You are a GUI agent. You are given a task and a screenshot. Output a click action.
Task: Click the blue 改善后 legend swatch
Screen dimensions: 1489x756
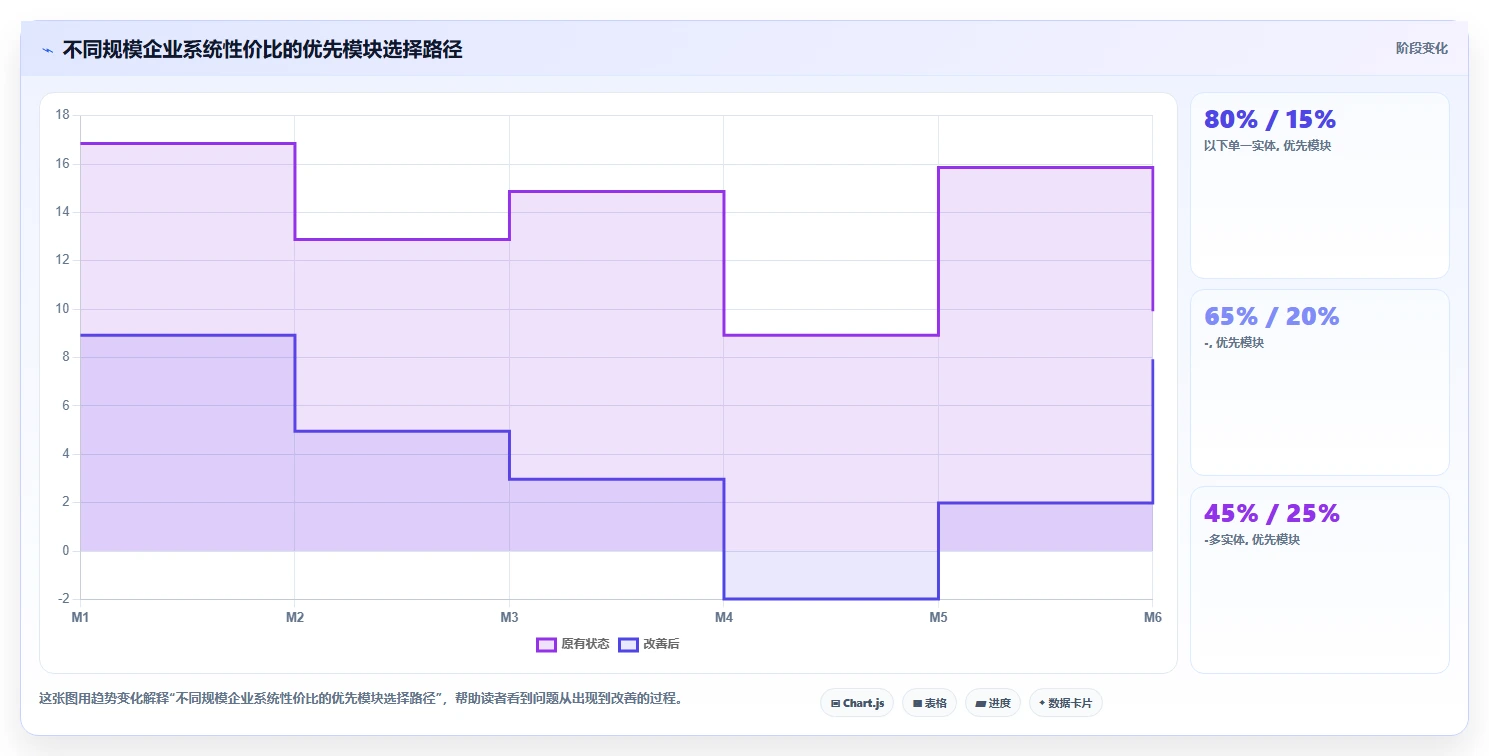tap(628, 644)
